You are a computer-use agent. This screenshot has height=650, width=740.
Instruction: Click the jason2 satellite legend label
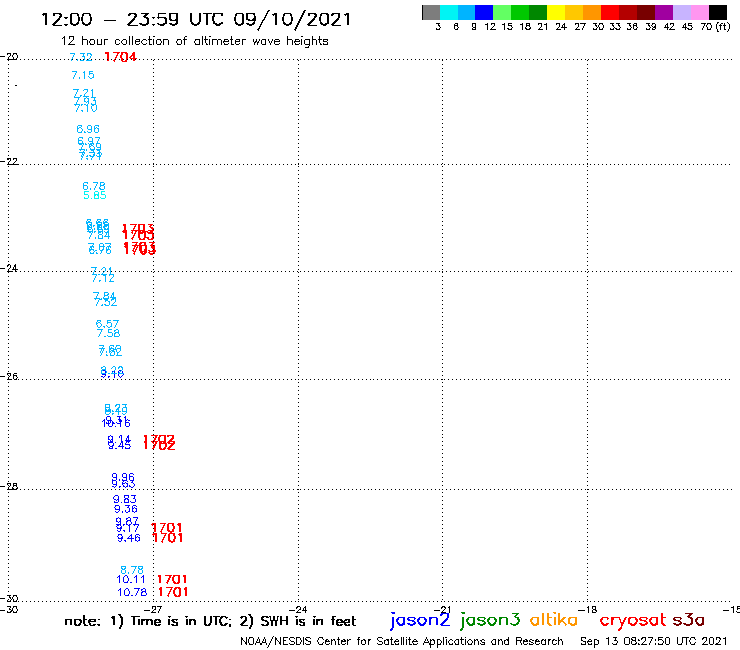coord(420,621)
